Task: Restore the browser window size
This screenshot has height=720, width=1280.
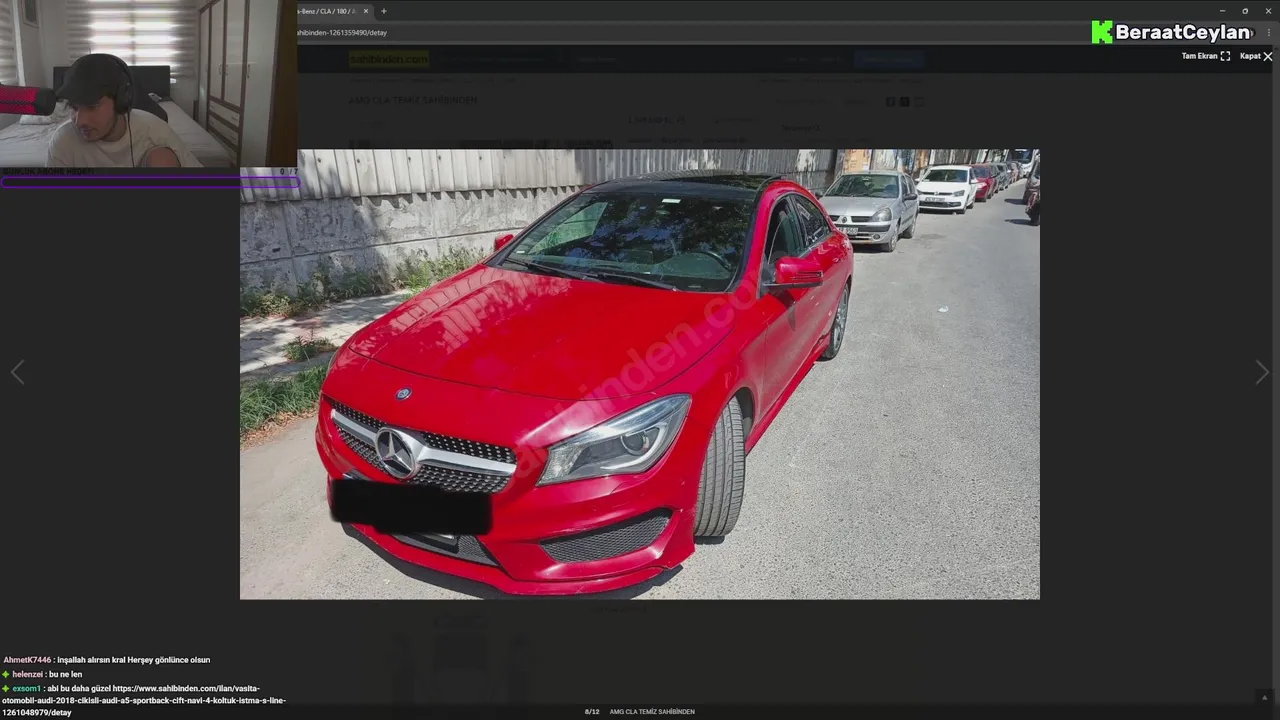Action: point(1245,11)
